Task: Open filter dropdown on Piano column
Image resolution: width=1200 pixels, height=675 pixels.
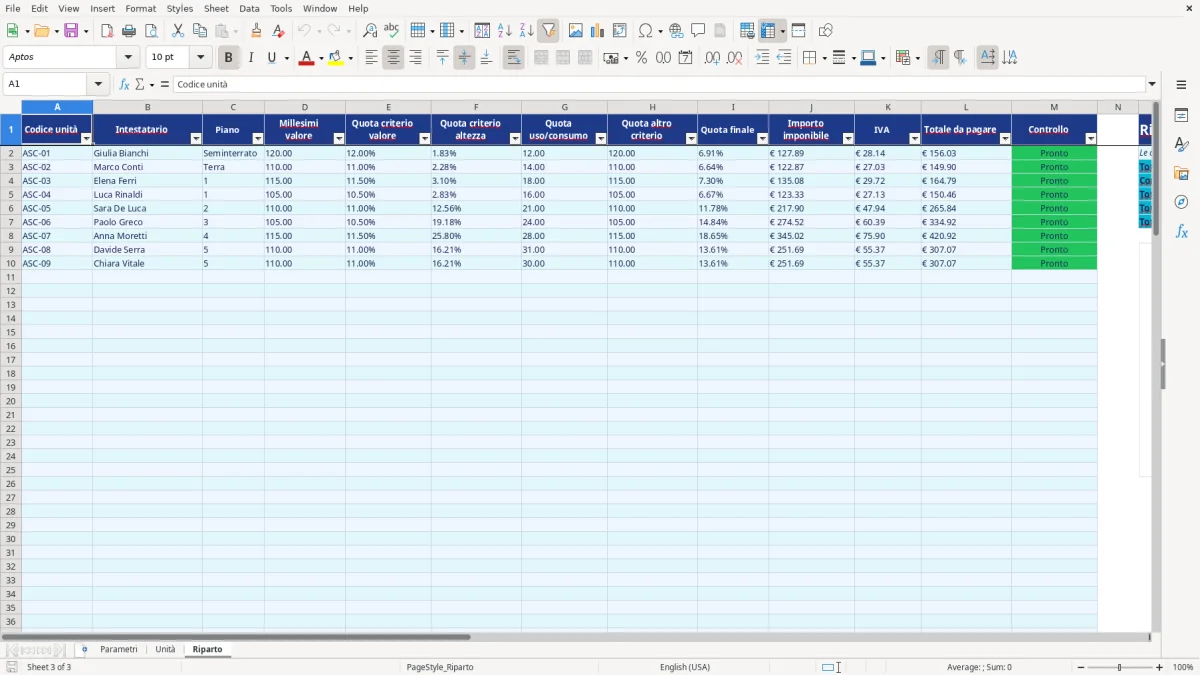Action: pos(258,139)
